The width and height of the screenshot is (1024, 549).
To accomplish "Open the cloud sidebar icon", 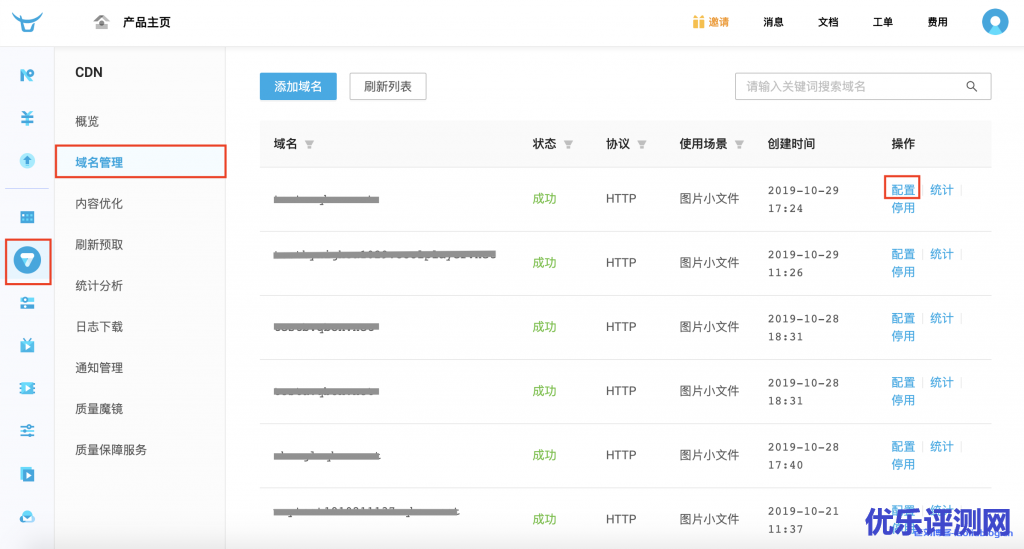I will pos(27,517).
